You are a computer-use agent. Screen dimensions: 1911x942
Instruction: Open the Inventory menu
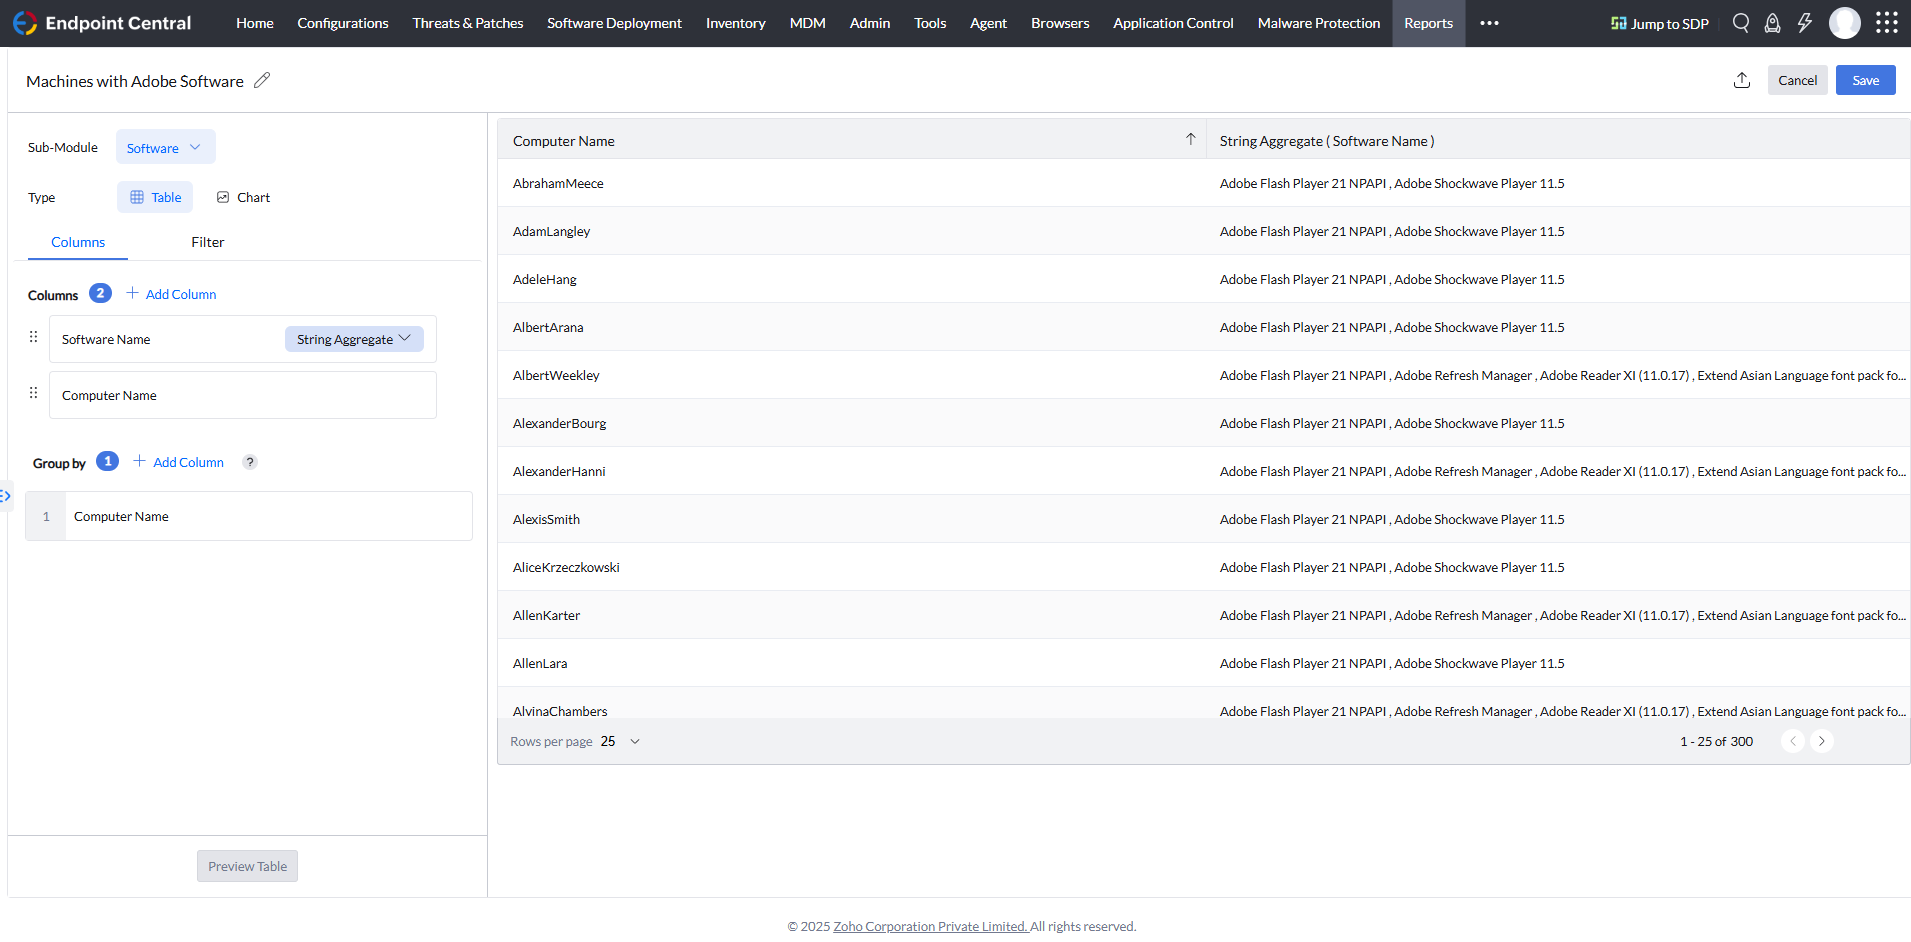[x=735, y=23]
